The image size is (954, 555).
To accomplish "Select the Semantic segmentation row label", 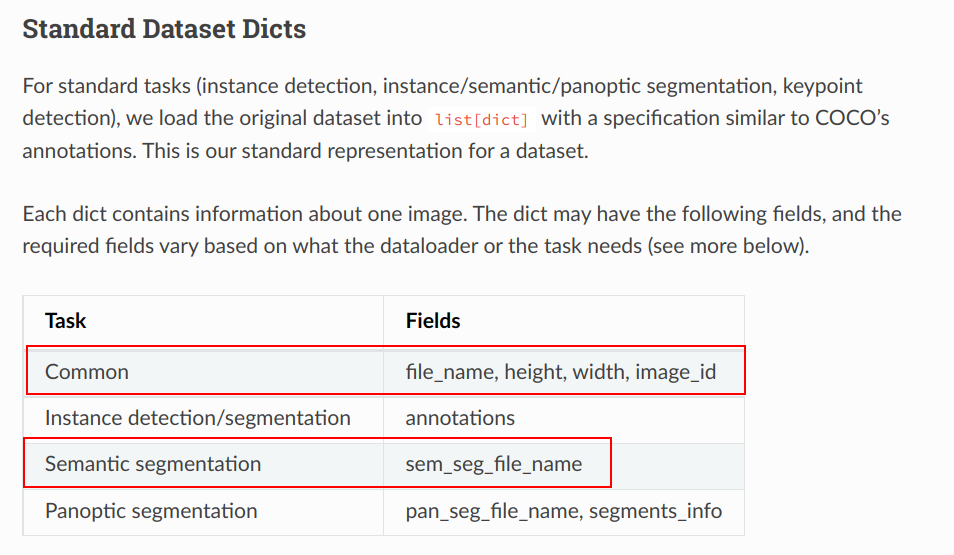I will tap(153, 464).
